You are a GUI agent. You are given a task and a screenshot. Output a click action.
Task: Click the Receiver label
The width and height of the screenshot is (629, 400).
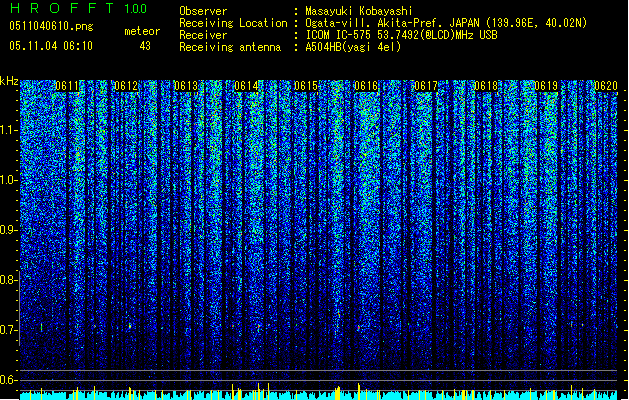point(203,35)
